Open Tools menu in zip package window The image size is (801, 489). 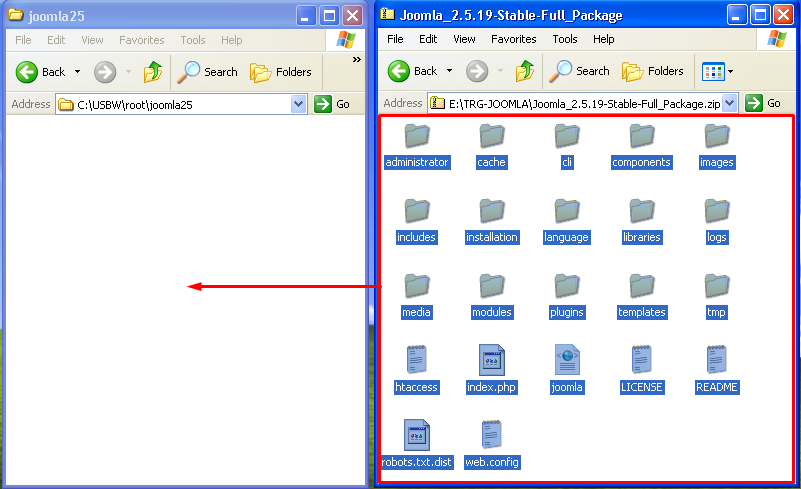[564, 39]
